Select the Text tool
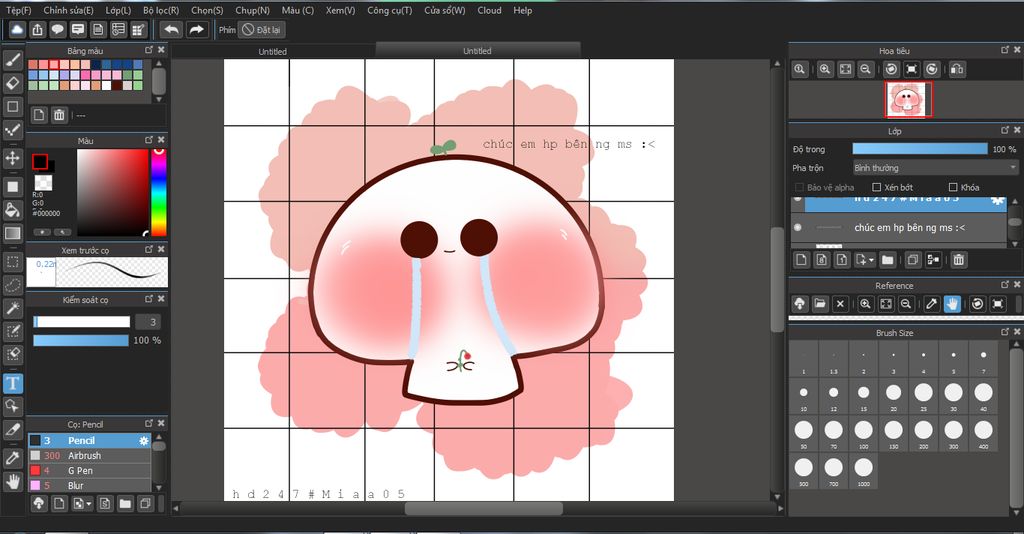The height and width of the screenshot is (534, 1024). tap(12, 383)
